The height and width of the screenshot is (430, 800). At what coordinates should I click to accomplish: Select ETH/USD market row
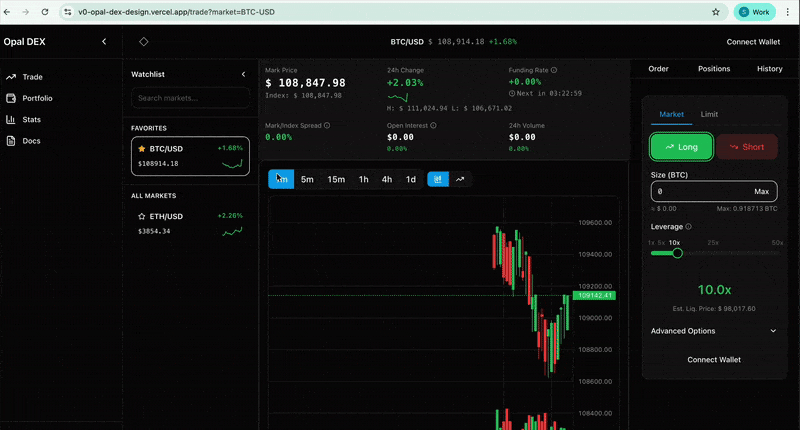pos(190,223)
